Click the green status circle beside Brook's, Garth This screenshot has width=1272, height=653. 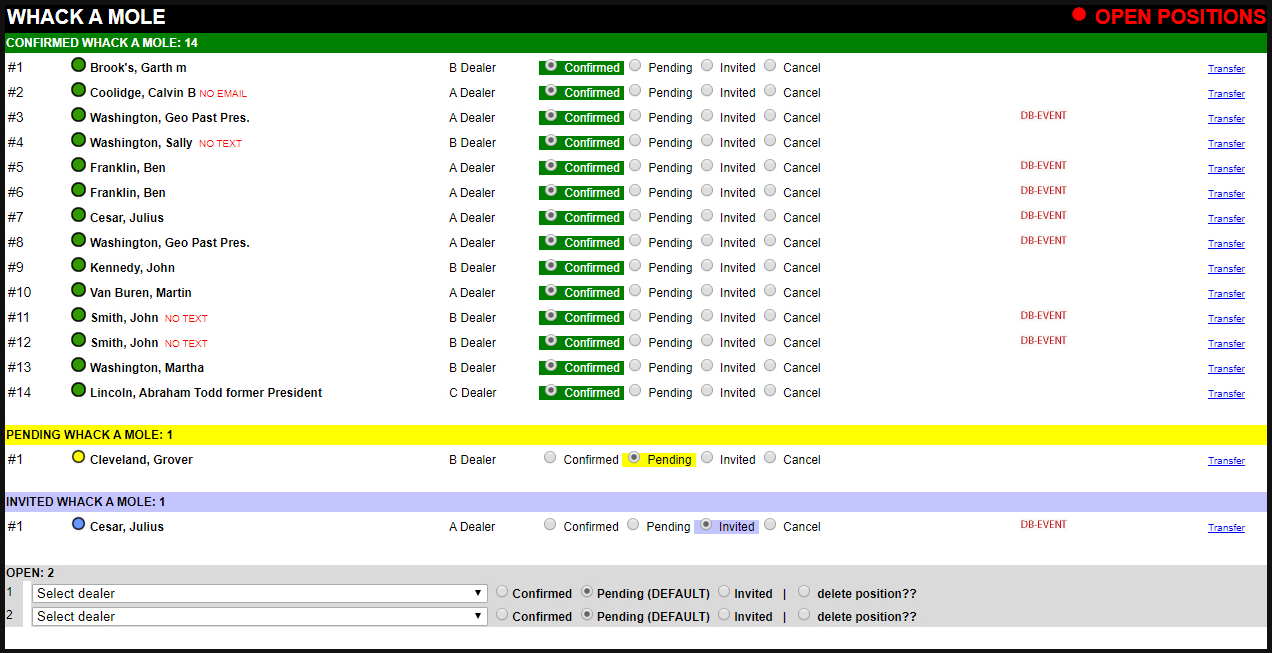tap(79, 65)
